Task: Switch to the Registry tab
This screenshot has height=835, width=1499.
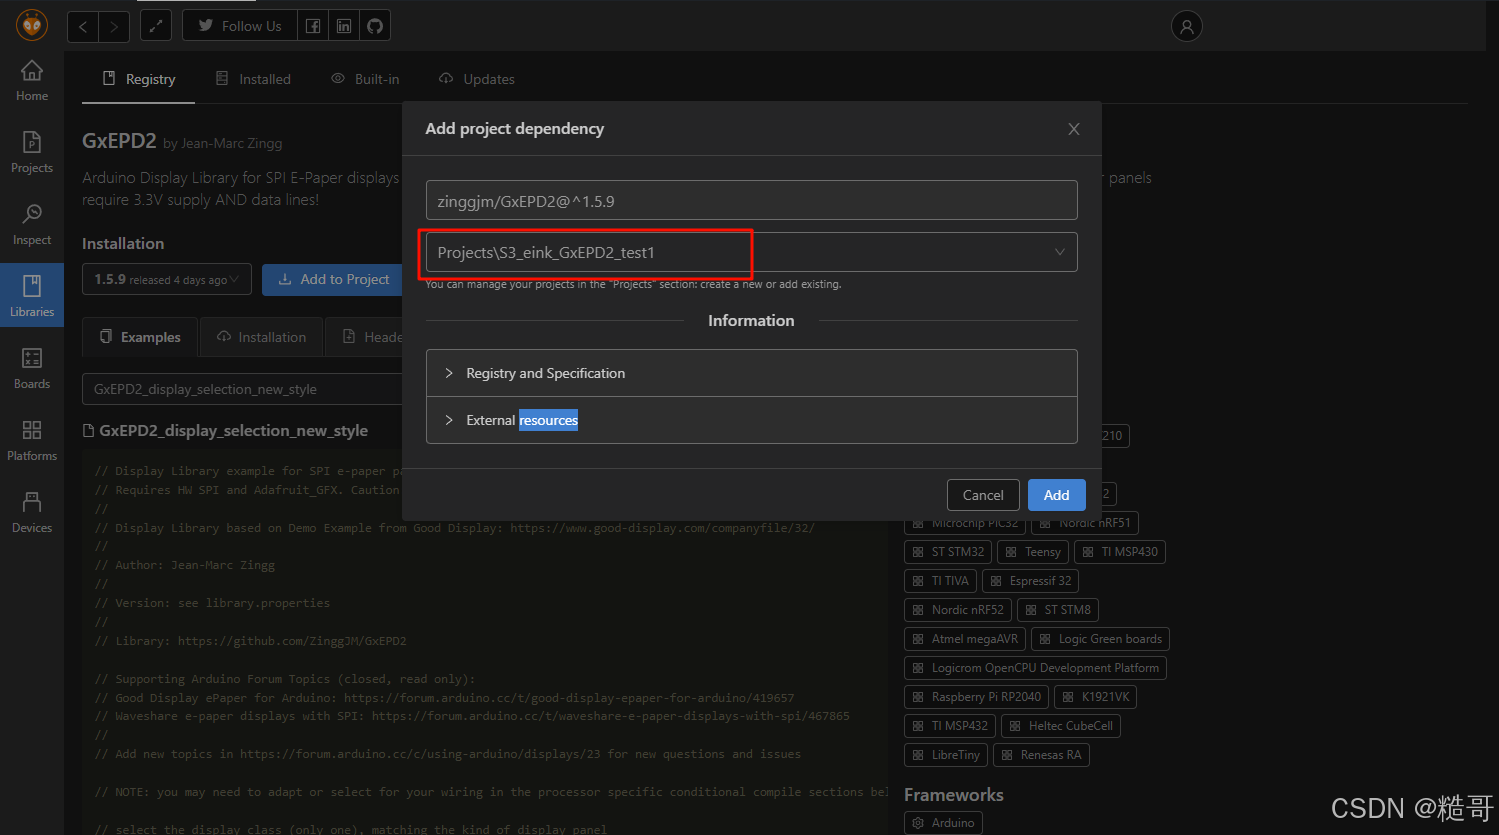Action: (x=139, y=79)
